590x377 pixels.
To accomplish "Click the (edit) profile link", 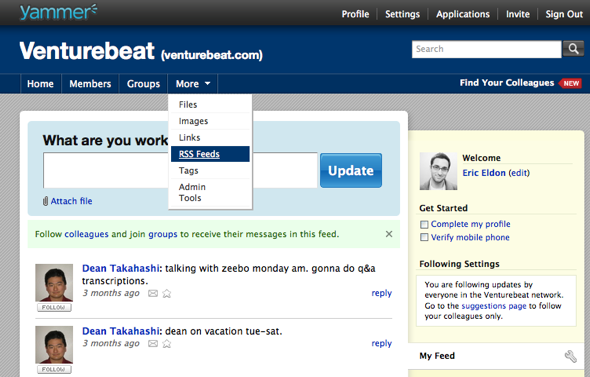I will coord(519,173).
